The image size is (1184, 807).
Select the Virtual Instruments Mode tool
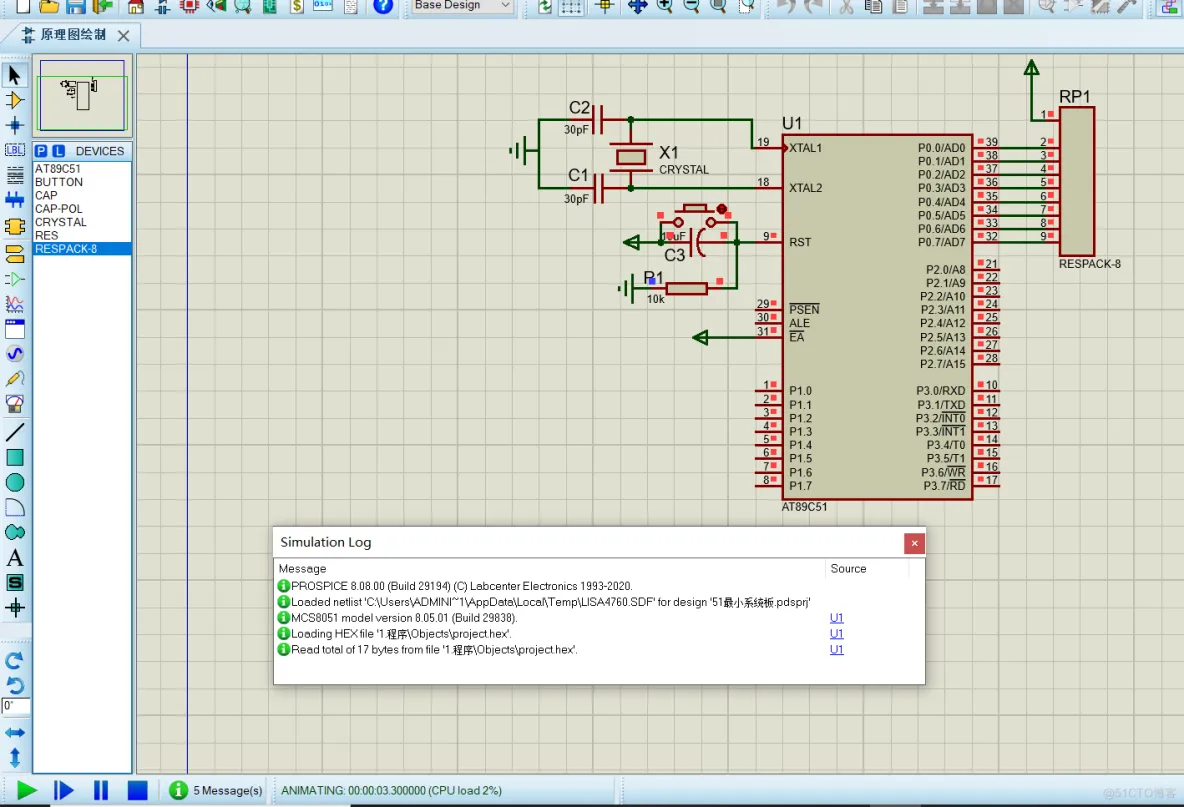point(14,404)
